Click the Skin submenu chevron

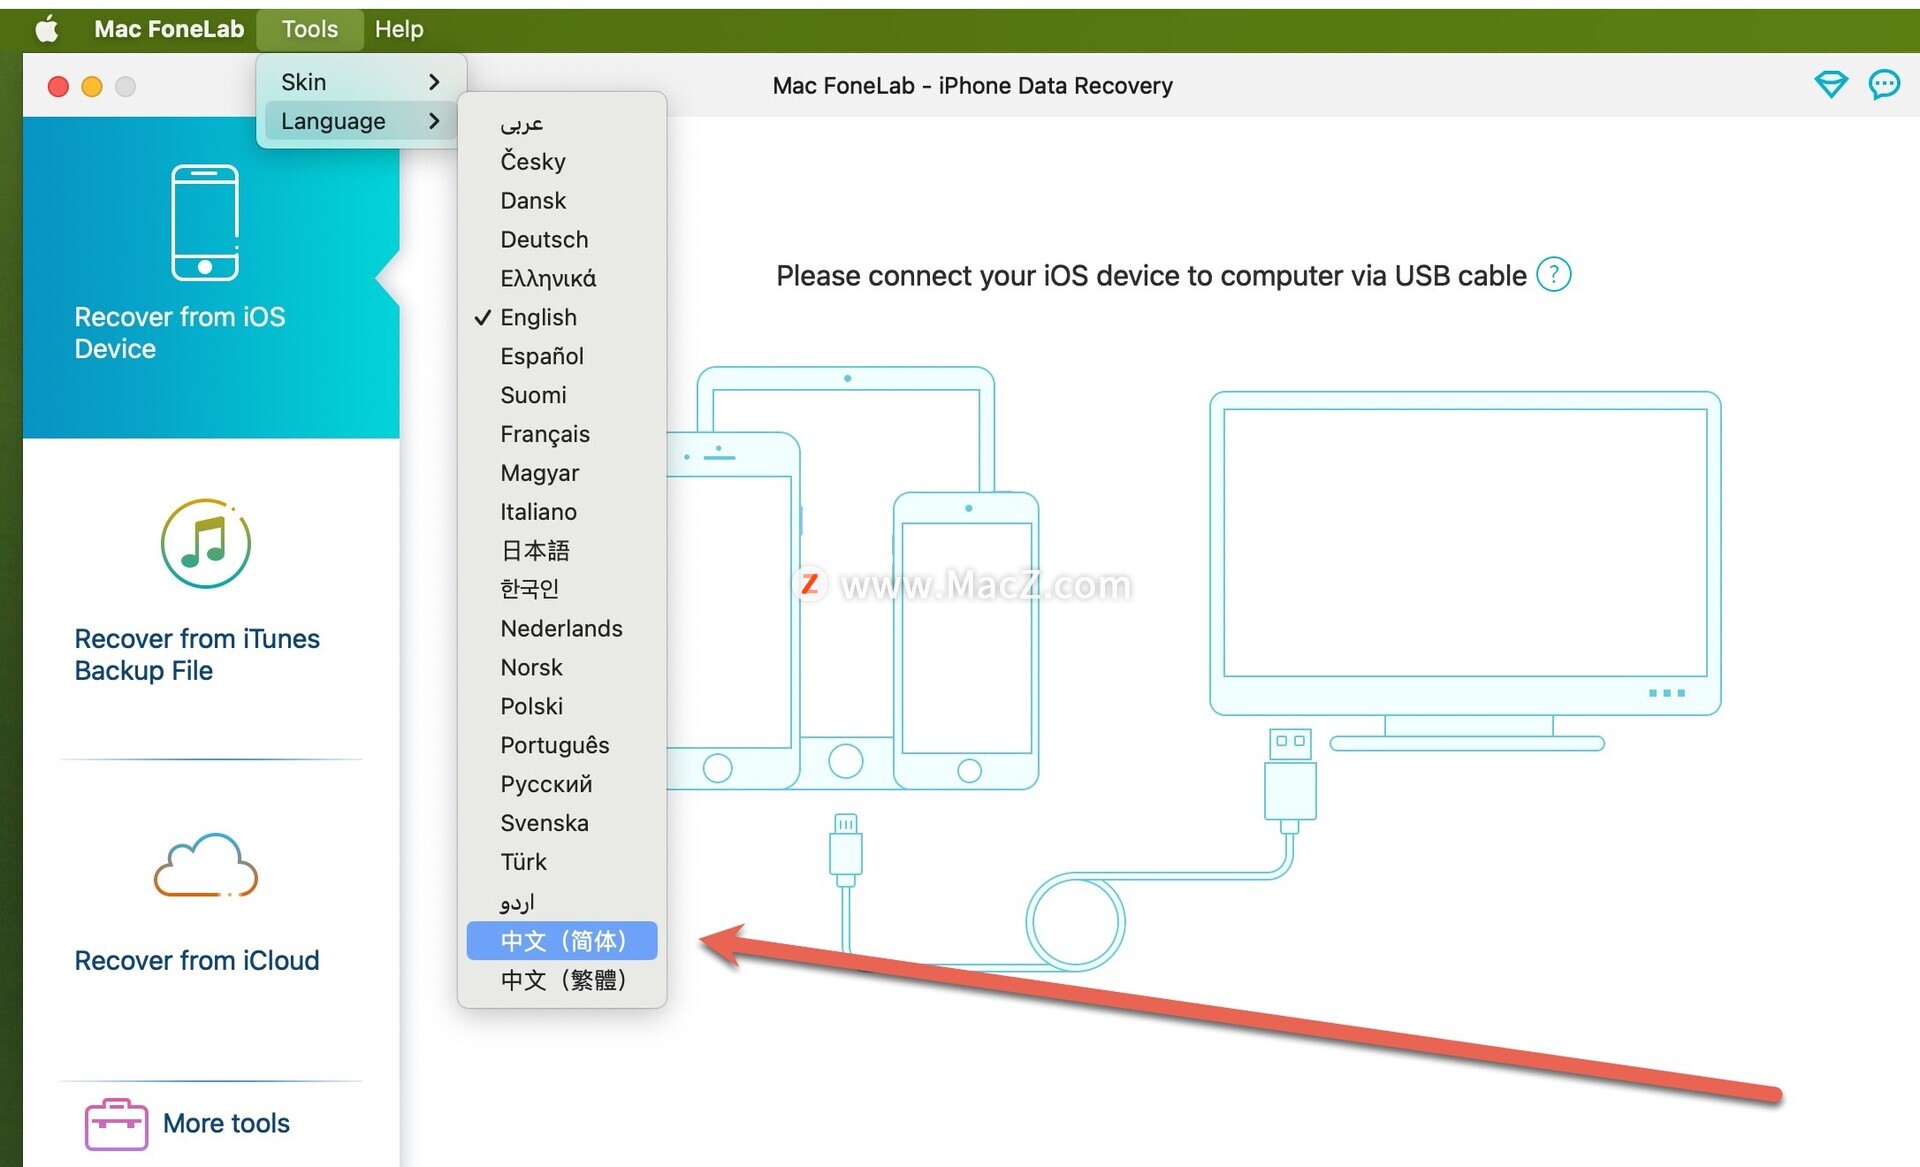[434, 82]
